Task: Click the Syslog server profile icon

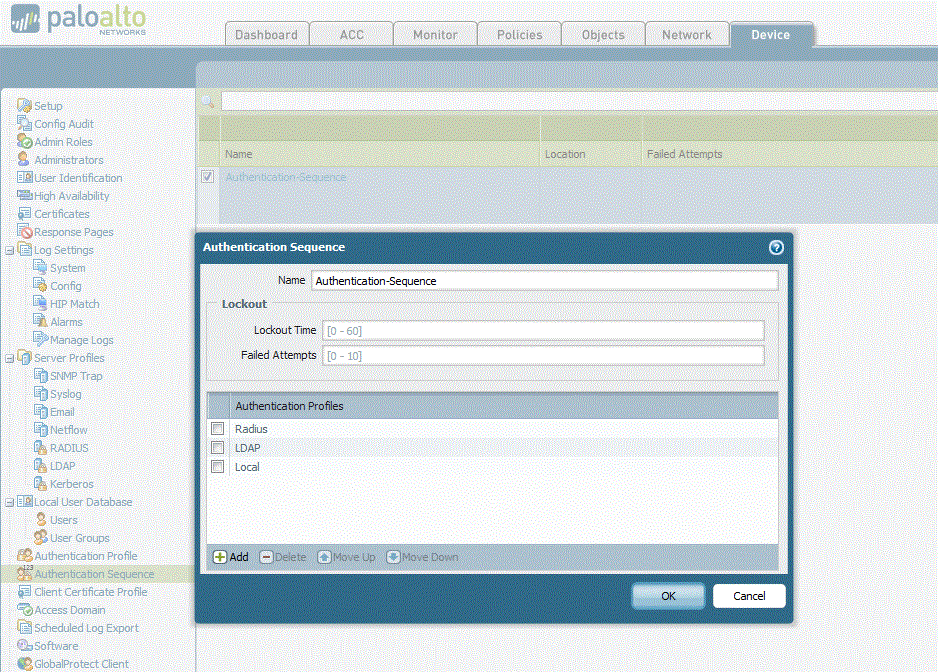Action: click(x=40, y=393)
